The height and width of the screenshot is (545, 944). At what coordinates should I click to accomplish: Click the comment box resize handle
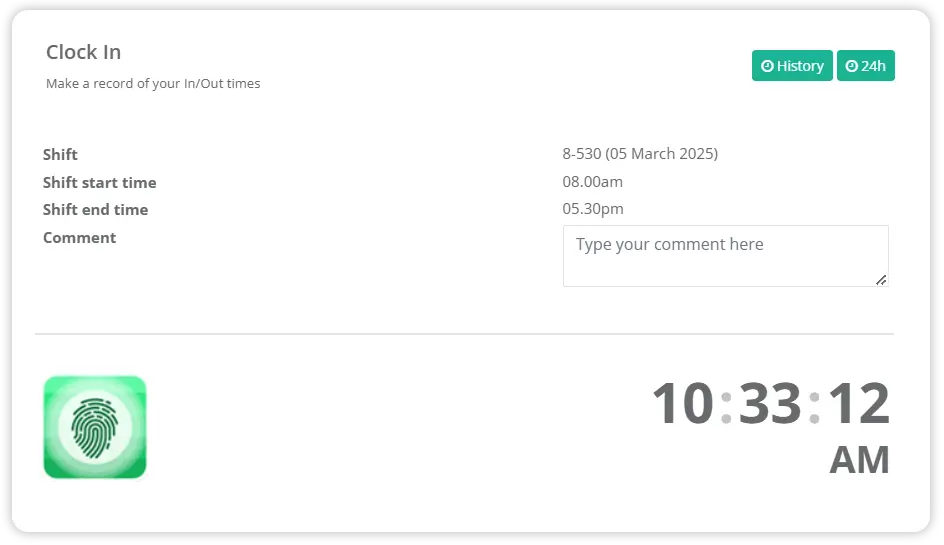(881, 280)
